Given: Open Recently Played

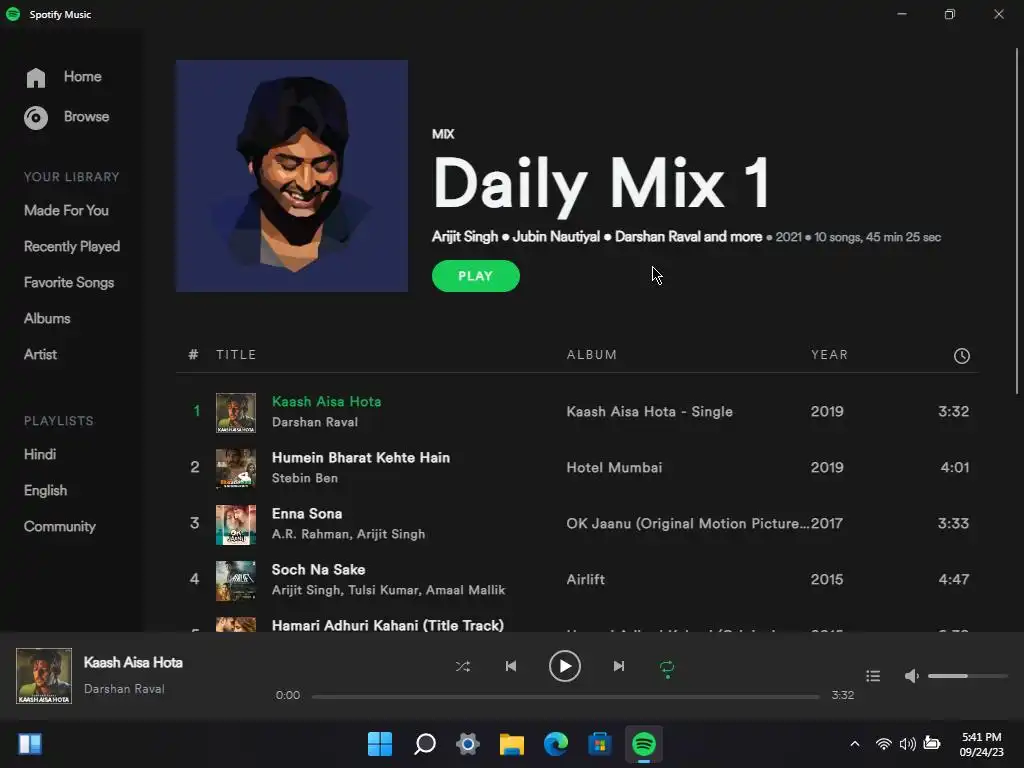Looking at the screenshot, I should coord(72,246).
